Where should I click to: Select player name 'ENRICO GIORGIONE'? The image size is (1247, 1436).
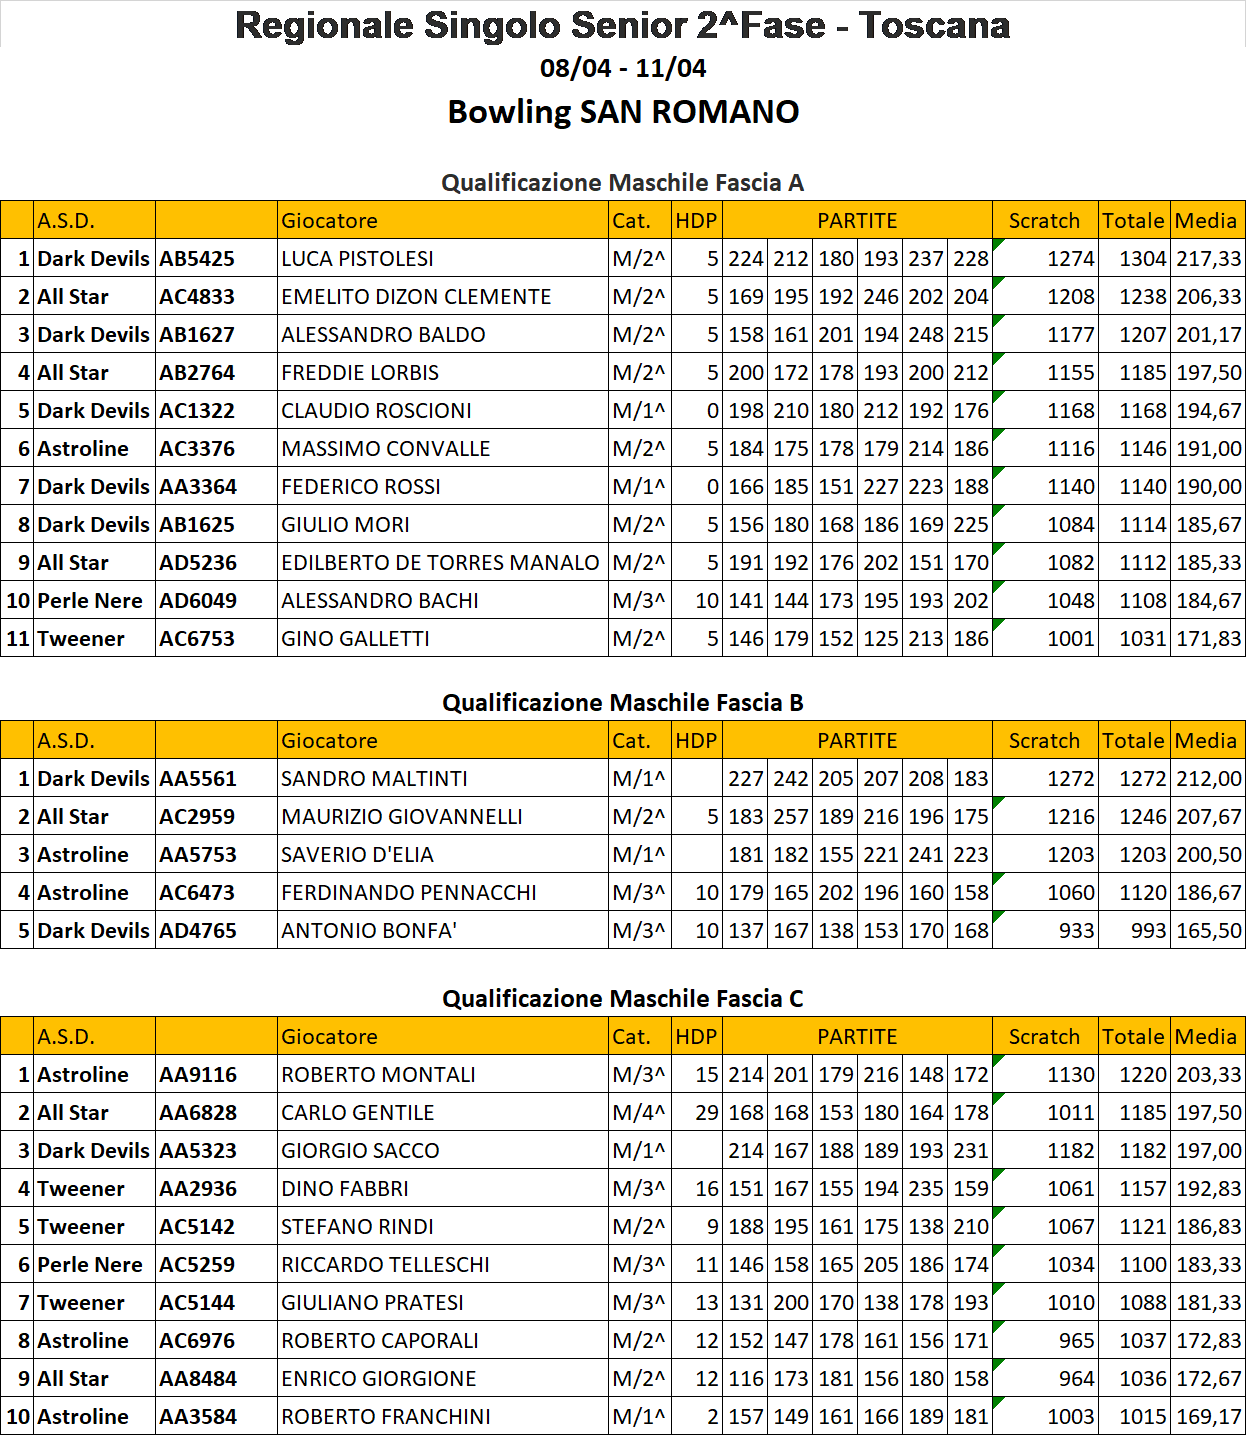click(379, 1379)
